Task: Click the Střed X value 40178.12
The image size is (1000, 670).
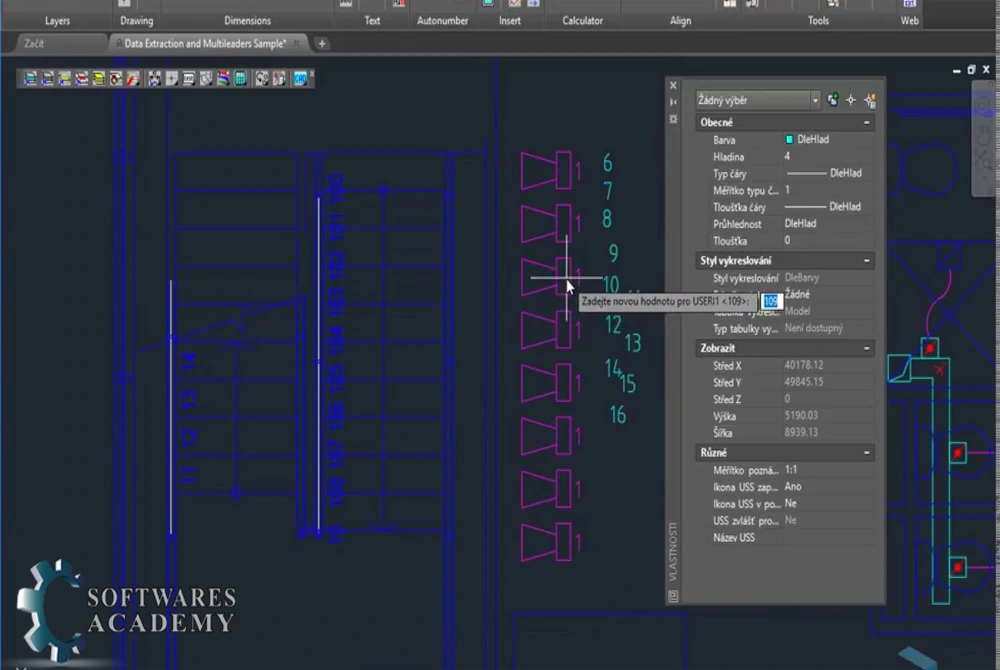Action: coord(804,365)
